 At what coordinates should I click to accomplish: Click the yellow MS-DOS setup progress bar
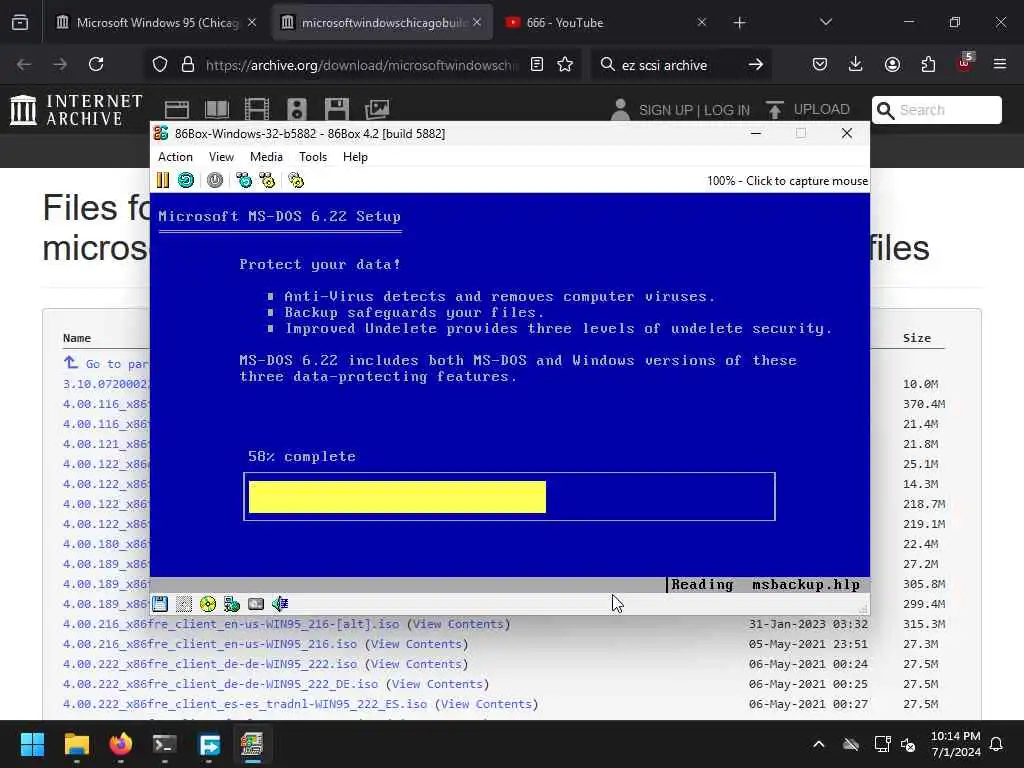(x=397, y=497)
